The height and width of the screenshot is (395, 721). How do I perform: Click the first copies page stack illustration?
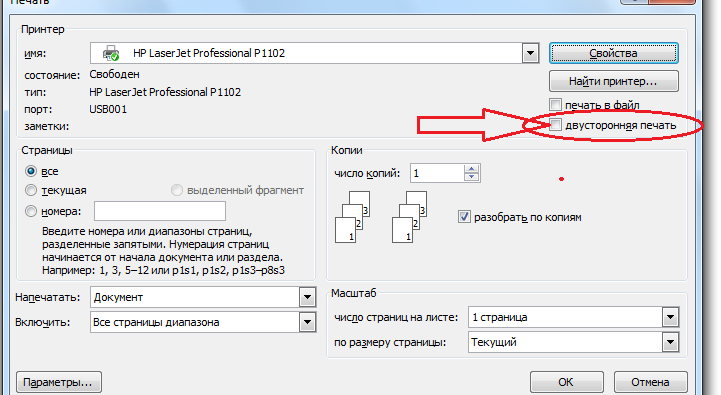coord(352,217)
